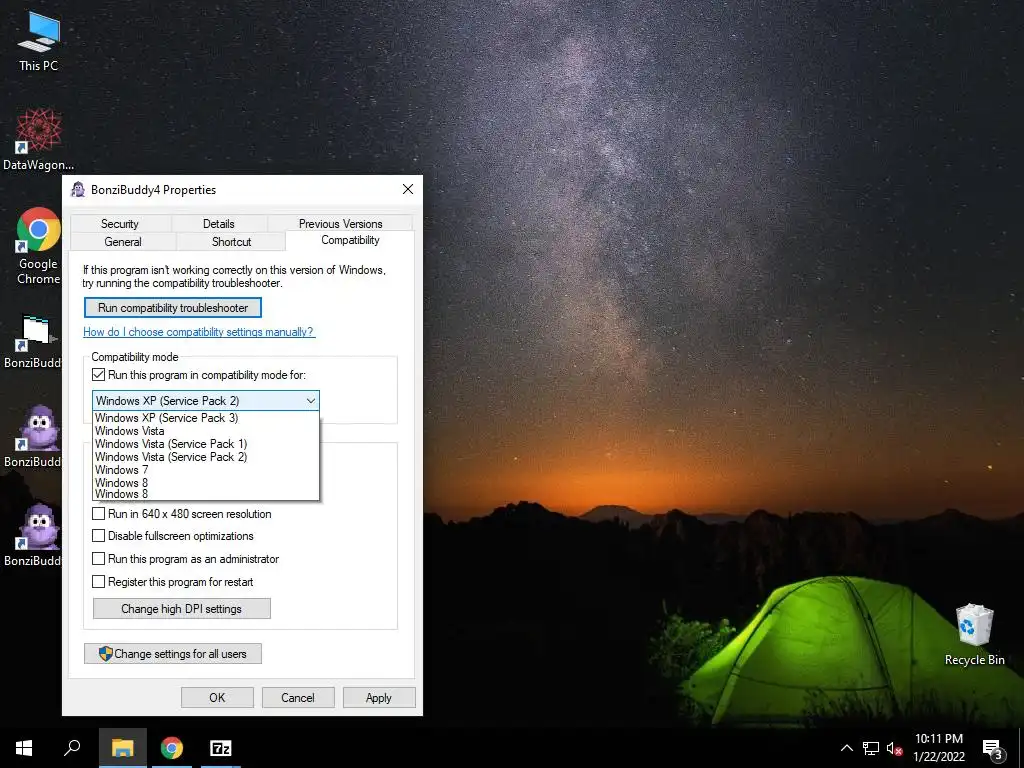Check Register this program for restart
1024x768 pixels.
(x=99, y=581)
